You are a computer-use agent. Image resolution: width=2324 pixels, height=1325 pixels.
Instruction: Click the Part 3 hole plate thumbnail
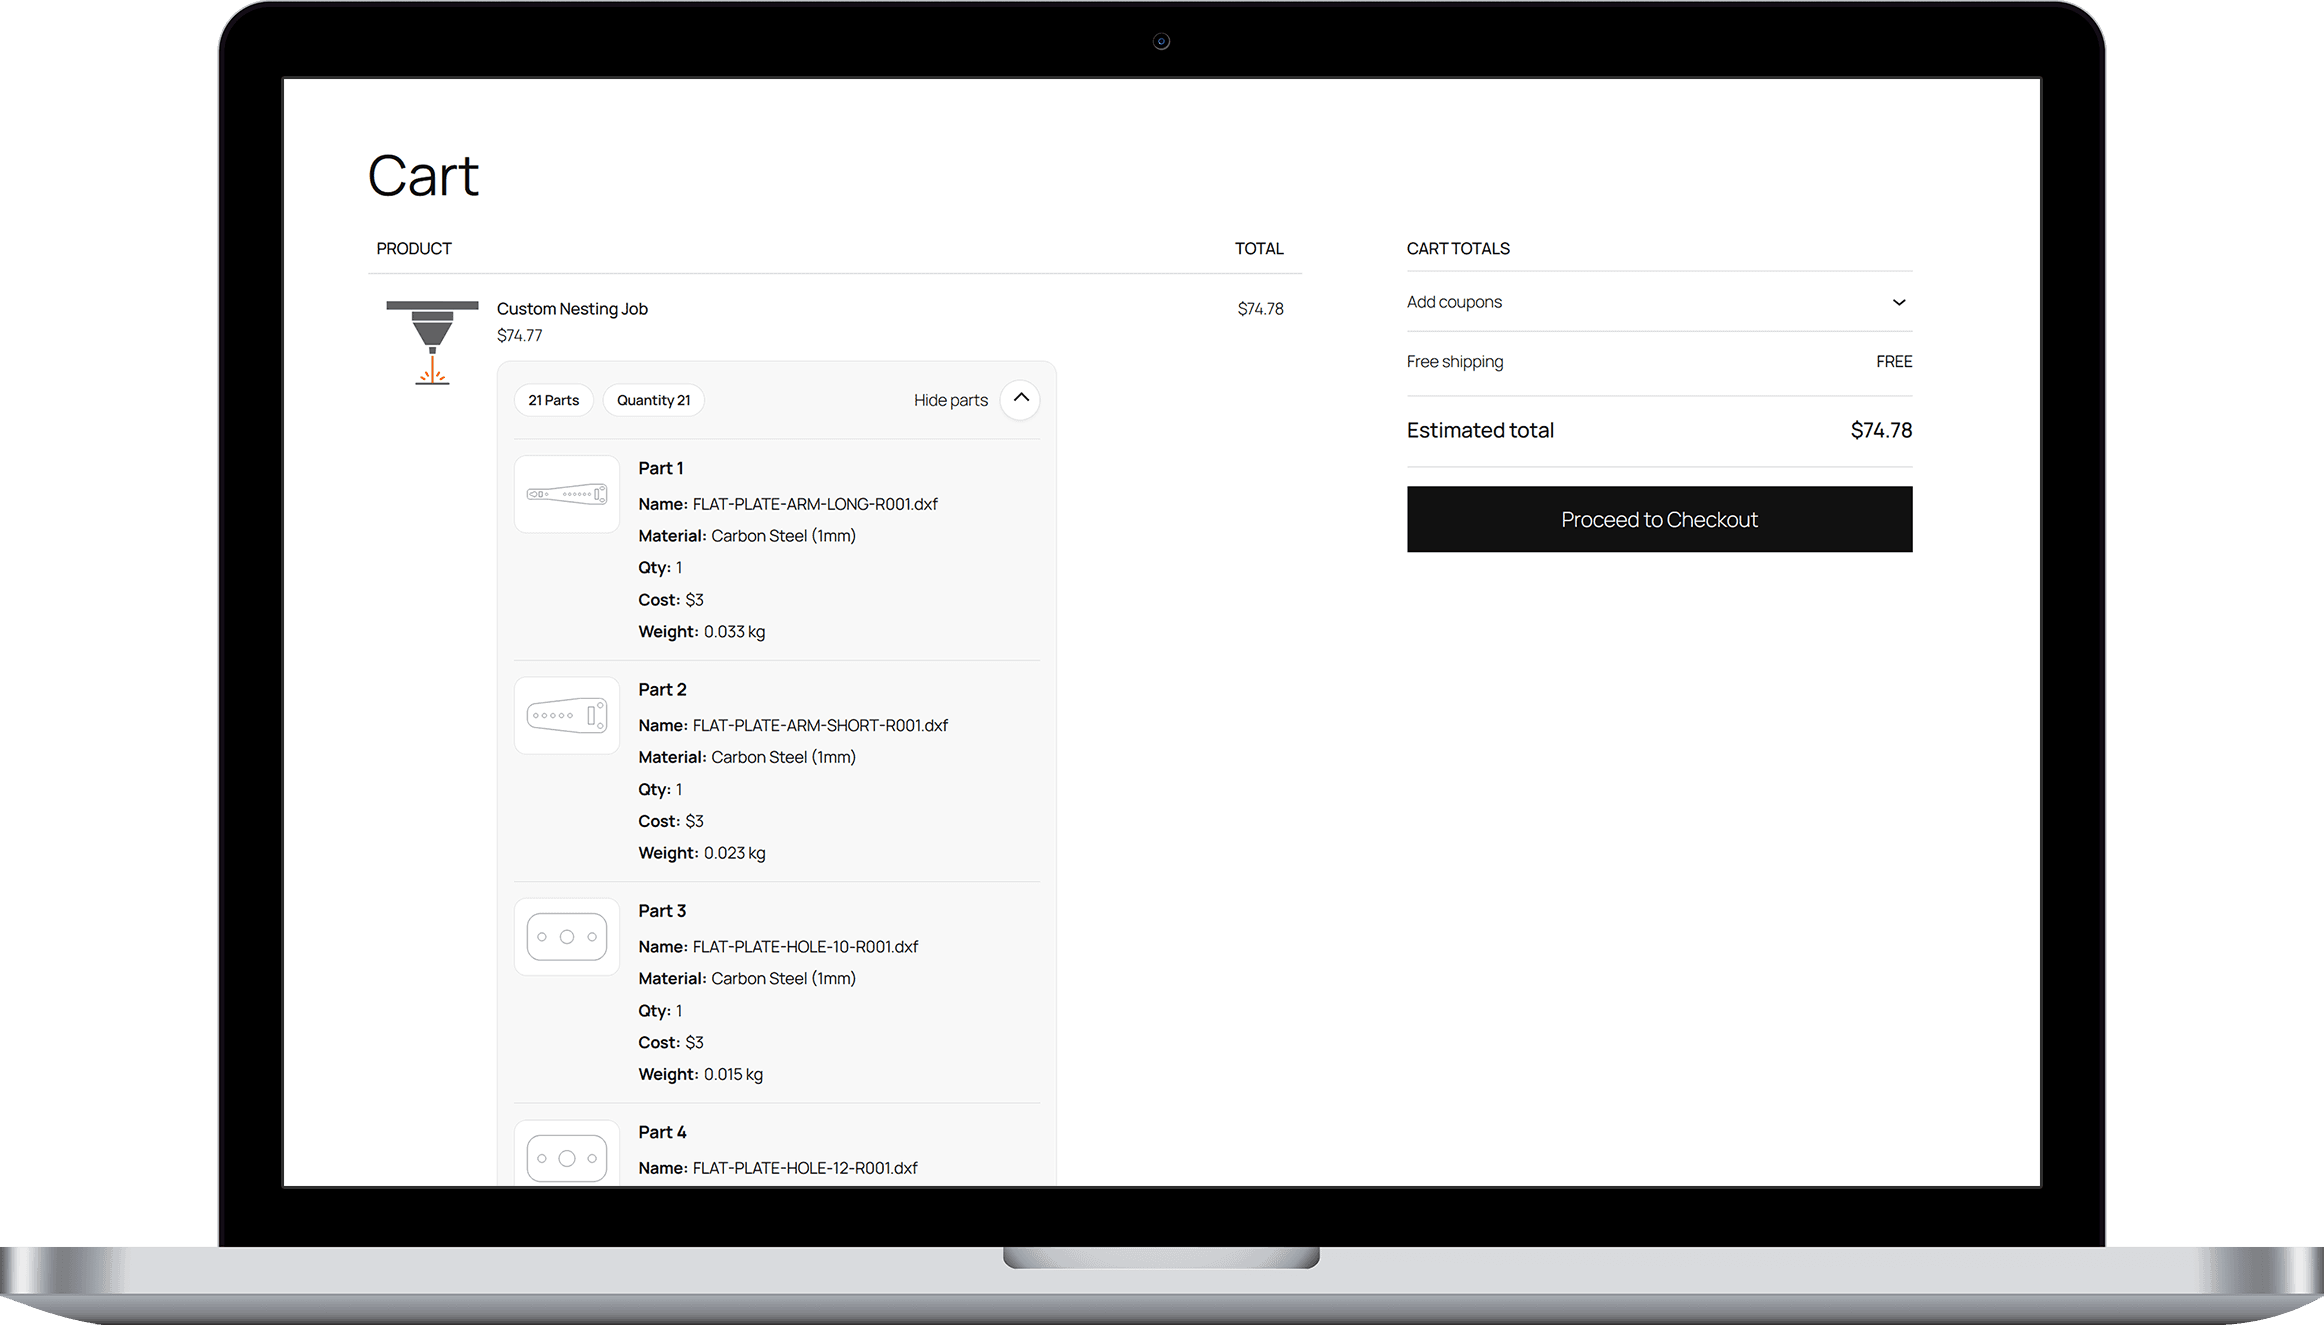pyautogui.click(x=567, y=937)
